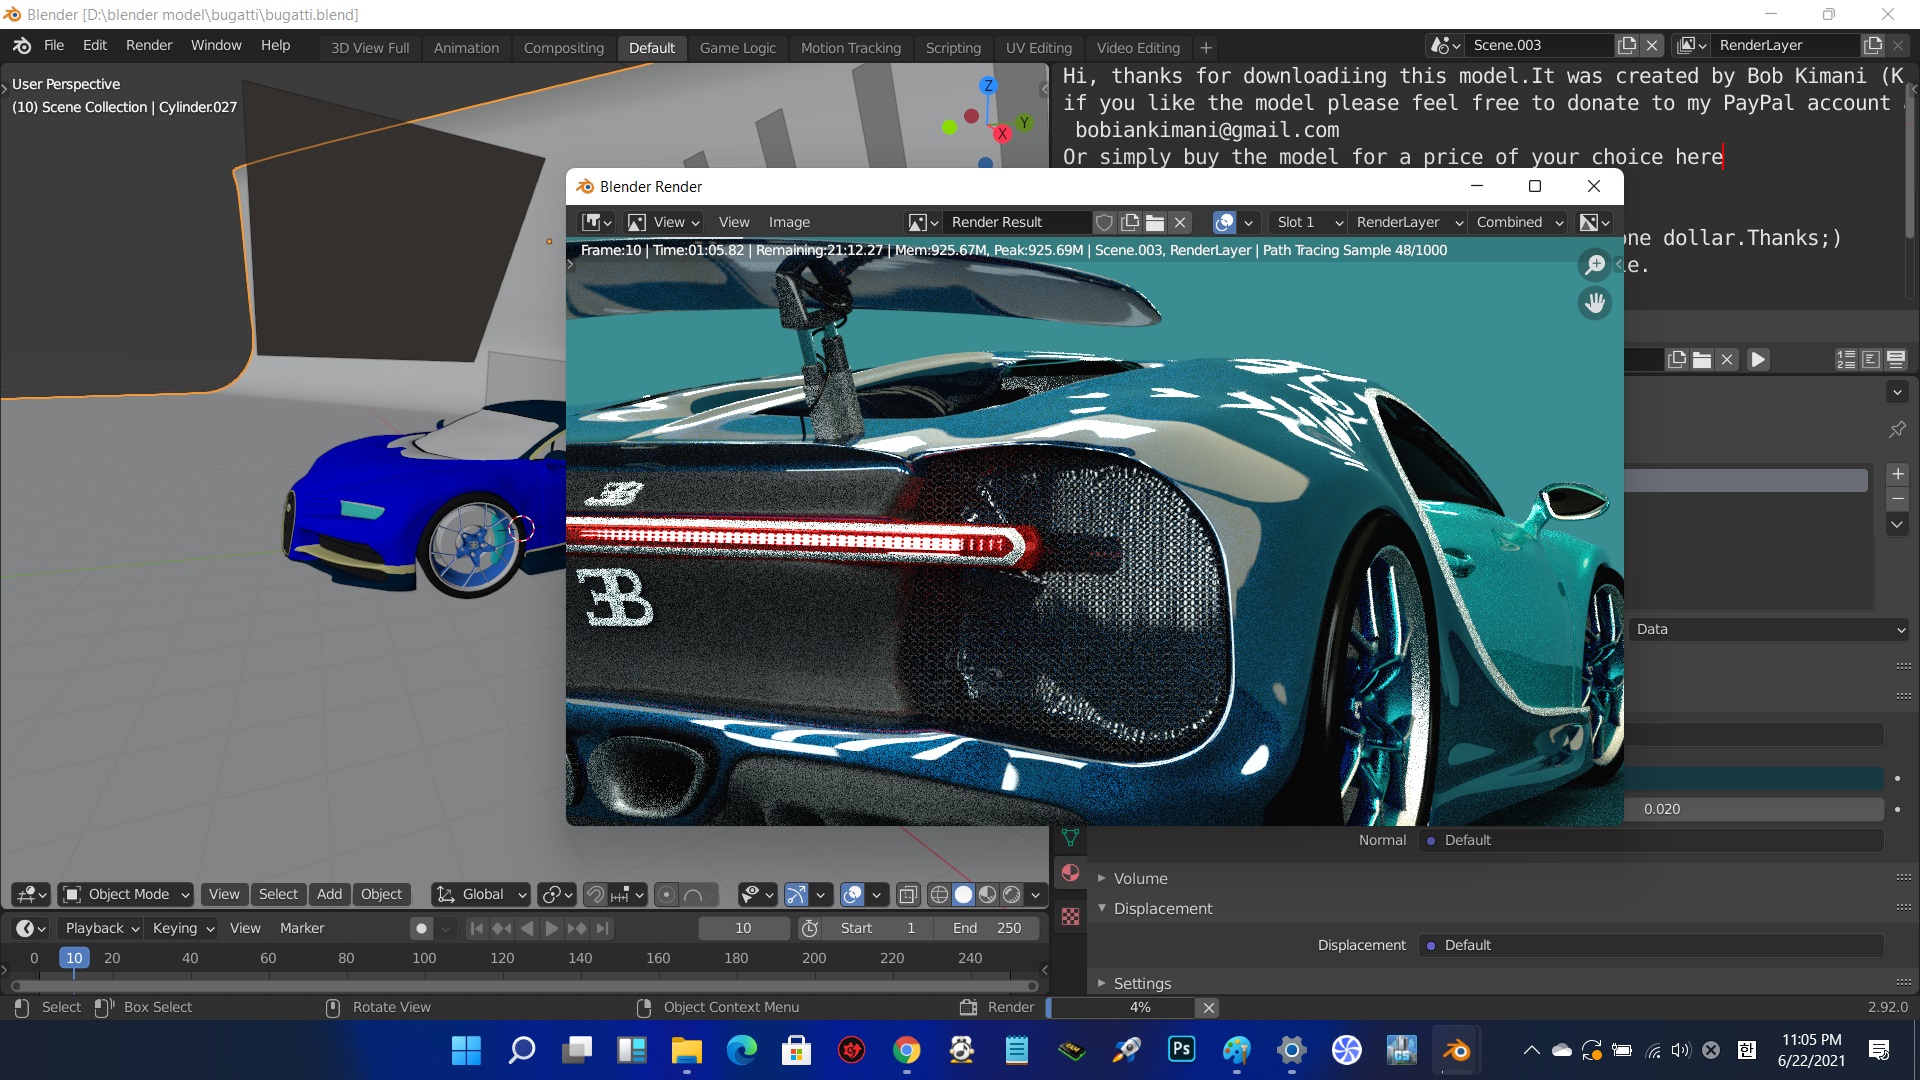The height and width of the screenshot is (1080, 1920).
Task: Play the animation forward
Action: click(x=551, y=928)
